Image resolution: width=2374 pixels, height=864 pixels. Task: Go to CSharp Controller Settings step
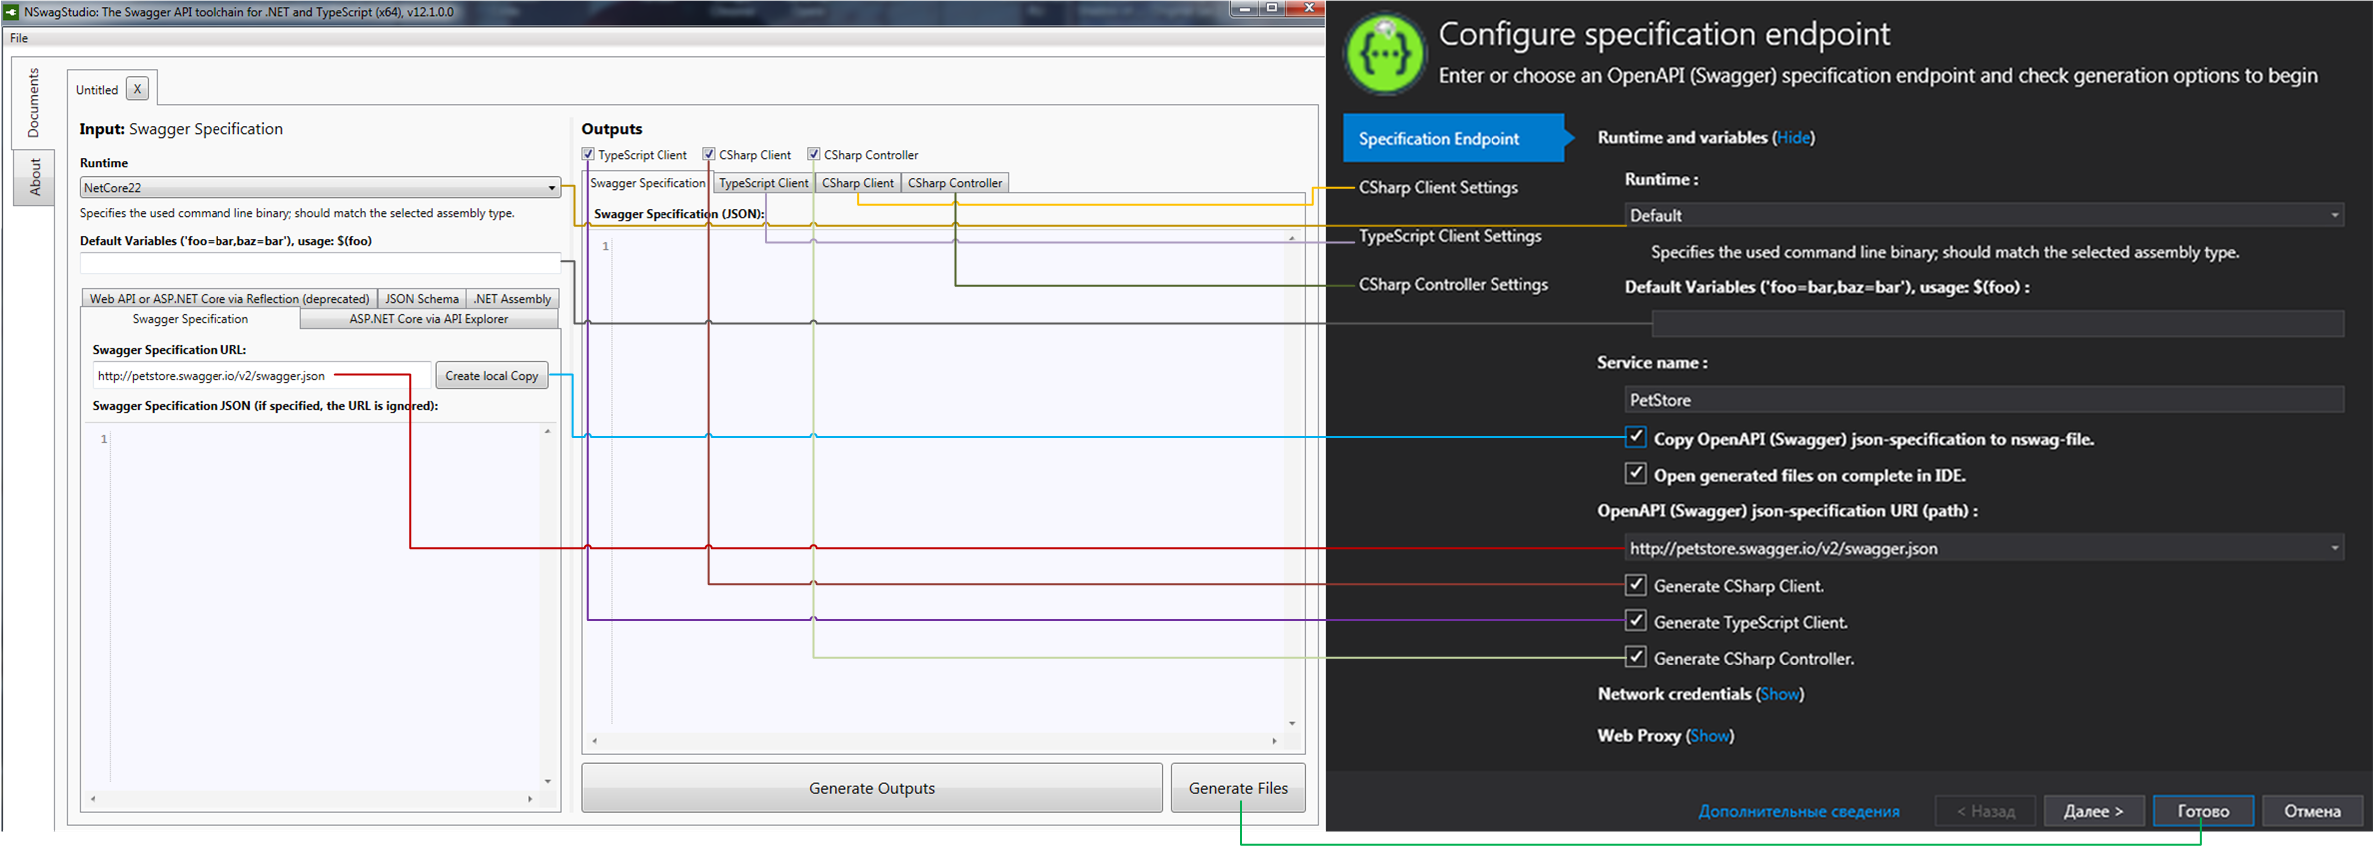click(1453, 285)
